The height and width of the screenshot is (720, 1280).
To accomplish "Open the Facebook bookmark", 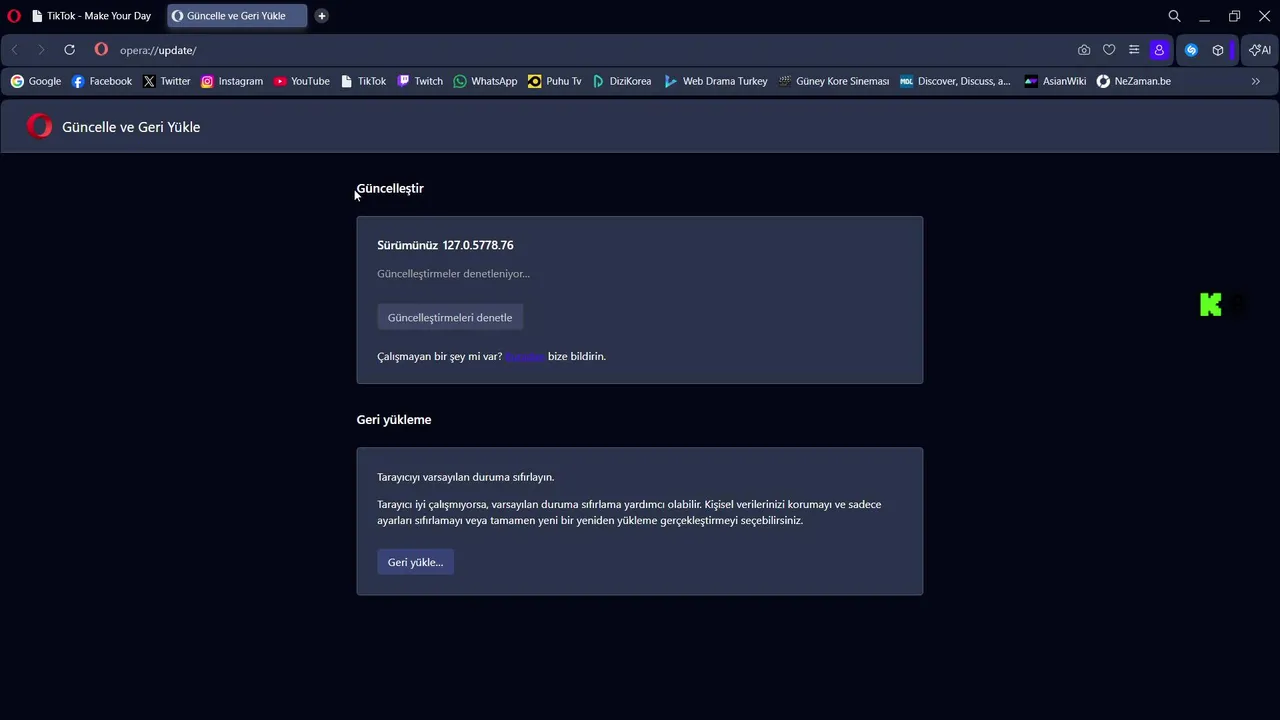I will pos(102,81).
